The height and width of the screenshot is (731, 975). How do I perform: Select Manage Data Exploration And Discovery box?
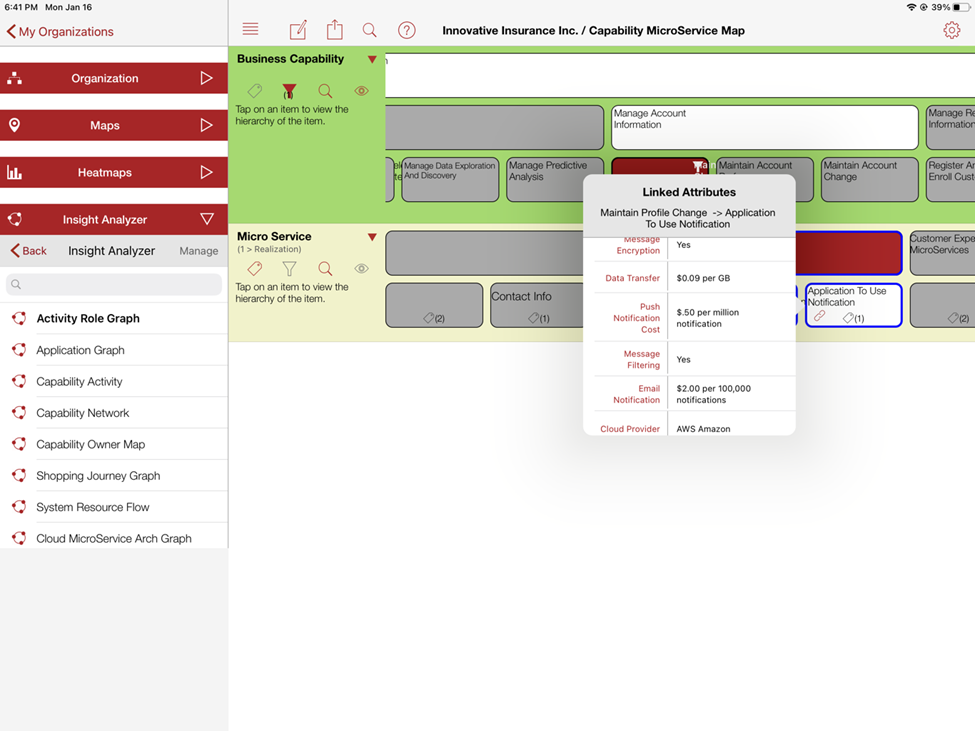point(450,179)
